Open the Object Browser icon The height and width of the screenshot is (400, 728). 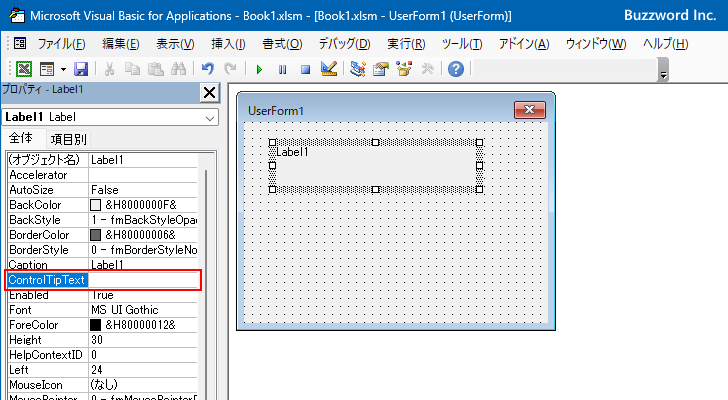404,69
